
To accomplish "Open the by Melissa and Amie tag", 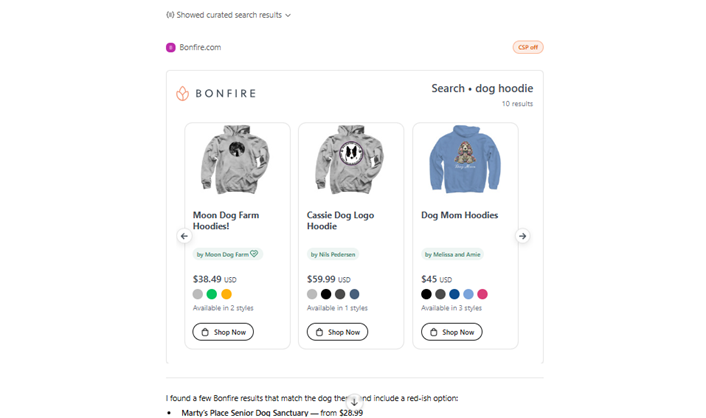I will (452, 254).
